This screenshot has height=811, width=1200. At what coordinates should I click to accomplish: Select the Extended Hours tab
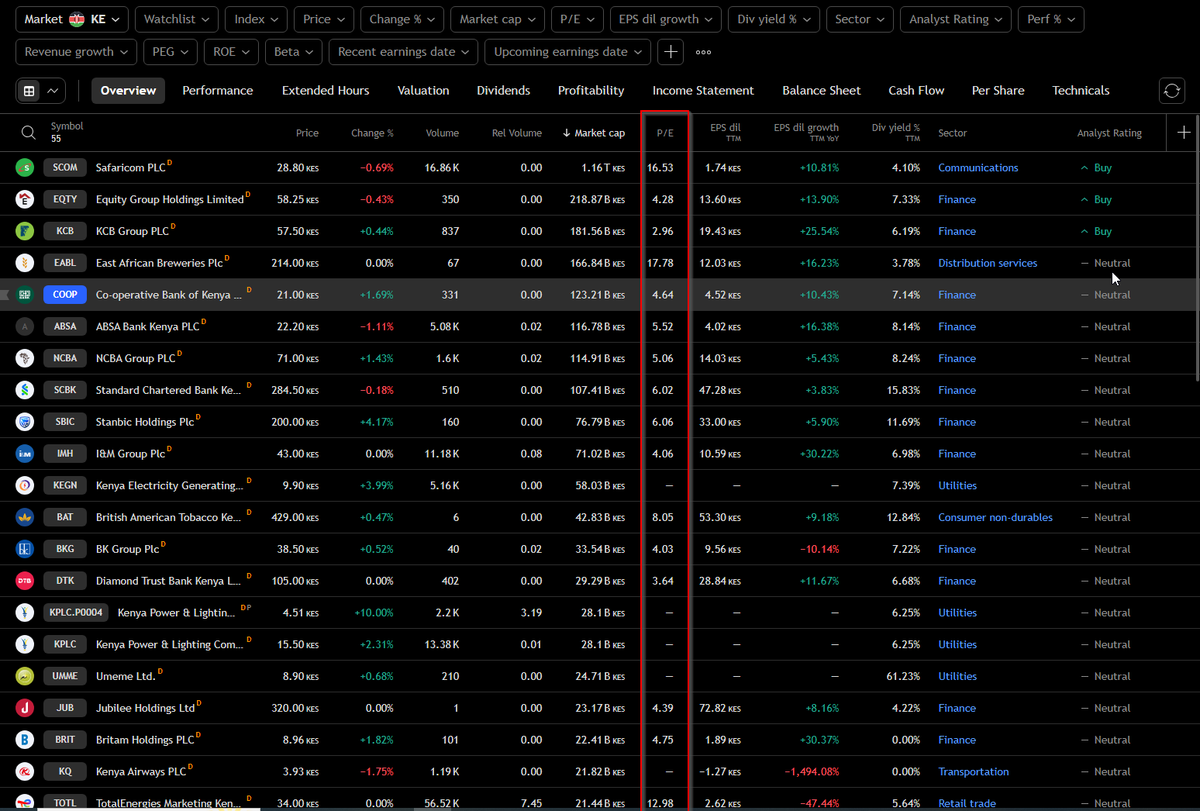(325, 91)
